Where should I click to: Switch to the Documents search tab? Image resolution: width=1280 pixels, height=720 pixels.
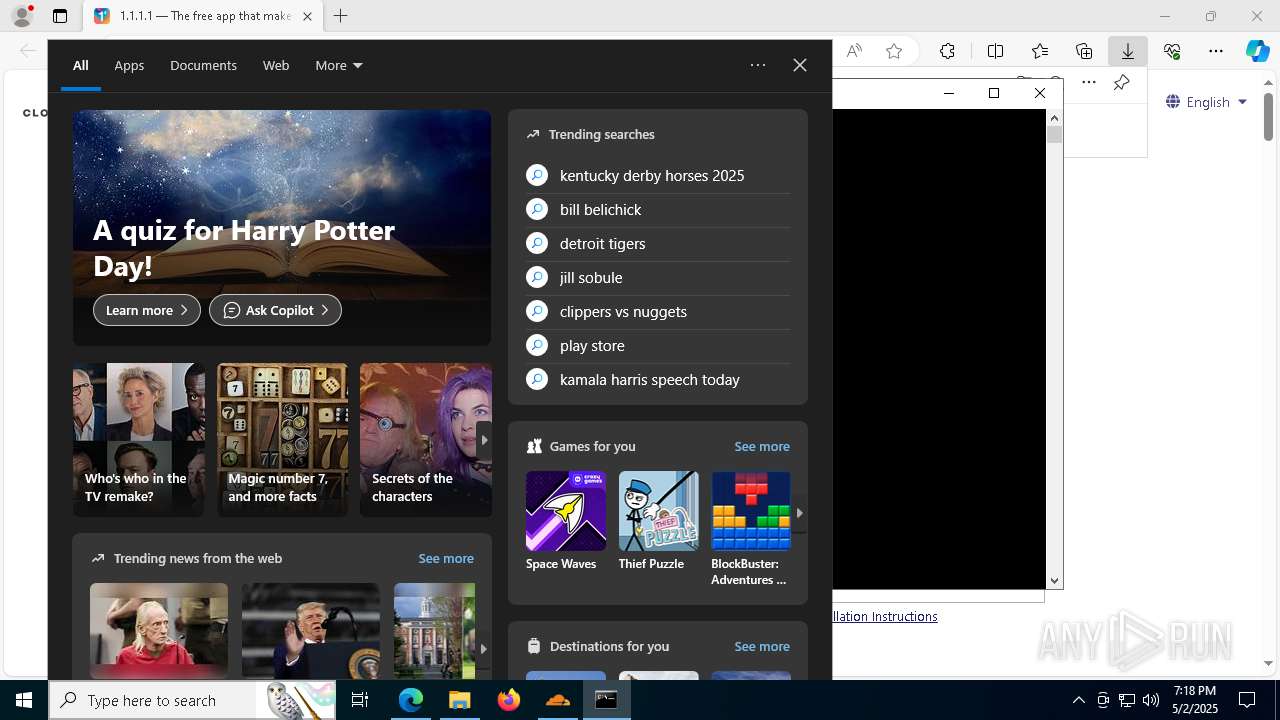203,65
